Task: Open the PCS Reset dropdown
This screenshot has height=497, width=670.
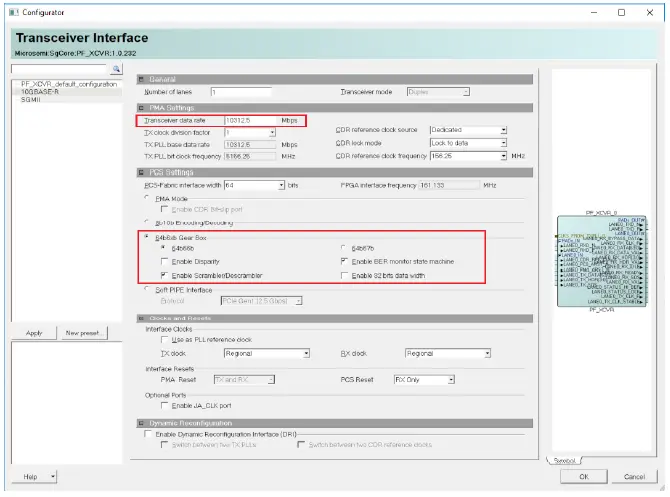Action: pyautogui.click(x=451, y=380)
